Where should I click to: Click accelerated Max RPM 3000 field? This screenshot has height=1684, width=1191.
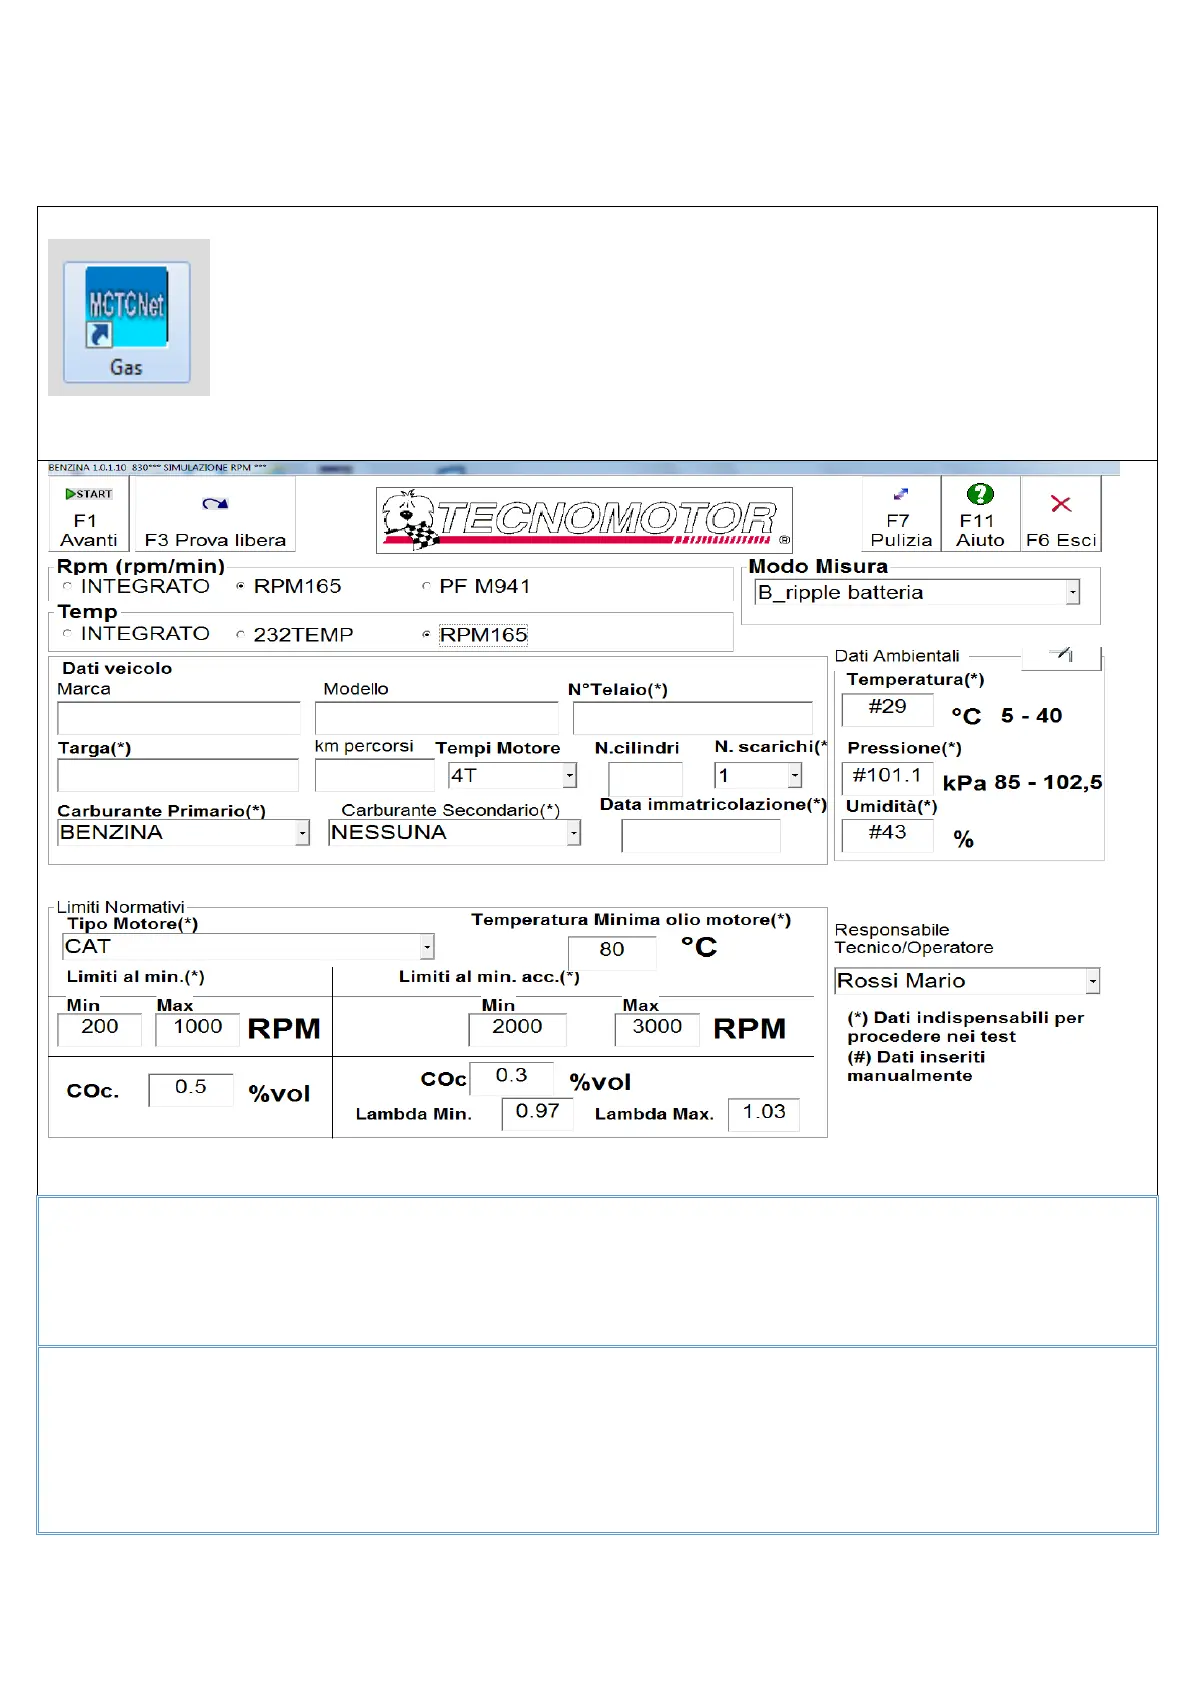coord(657,1028)
